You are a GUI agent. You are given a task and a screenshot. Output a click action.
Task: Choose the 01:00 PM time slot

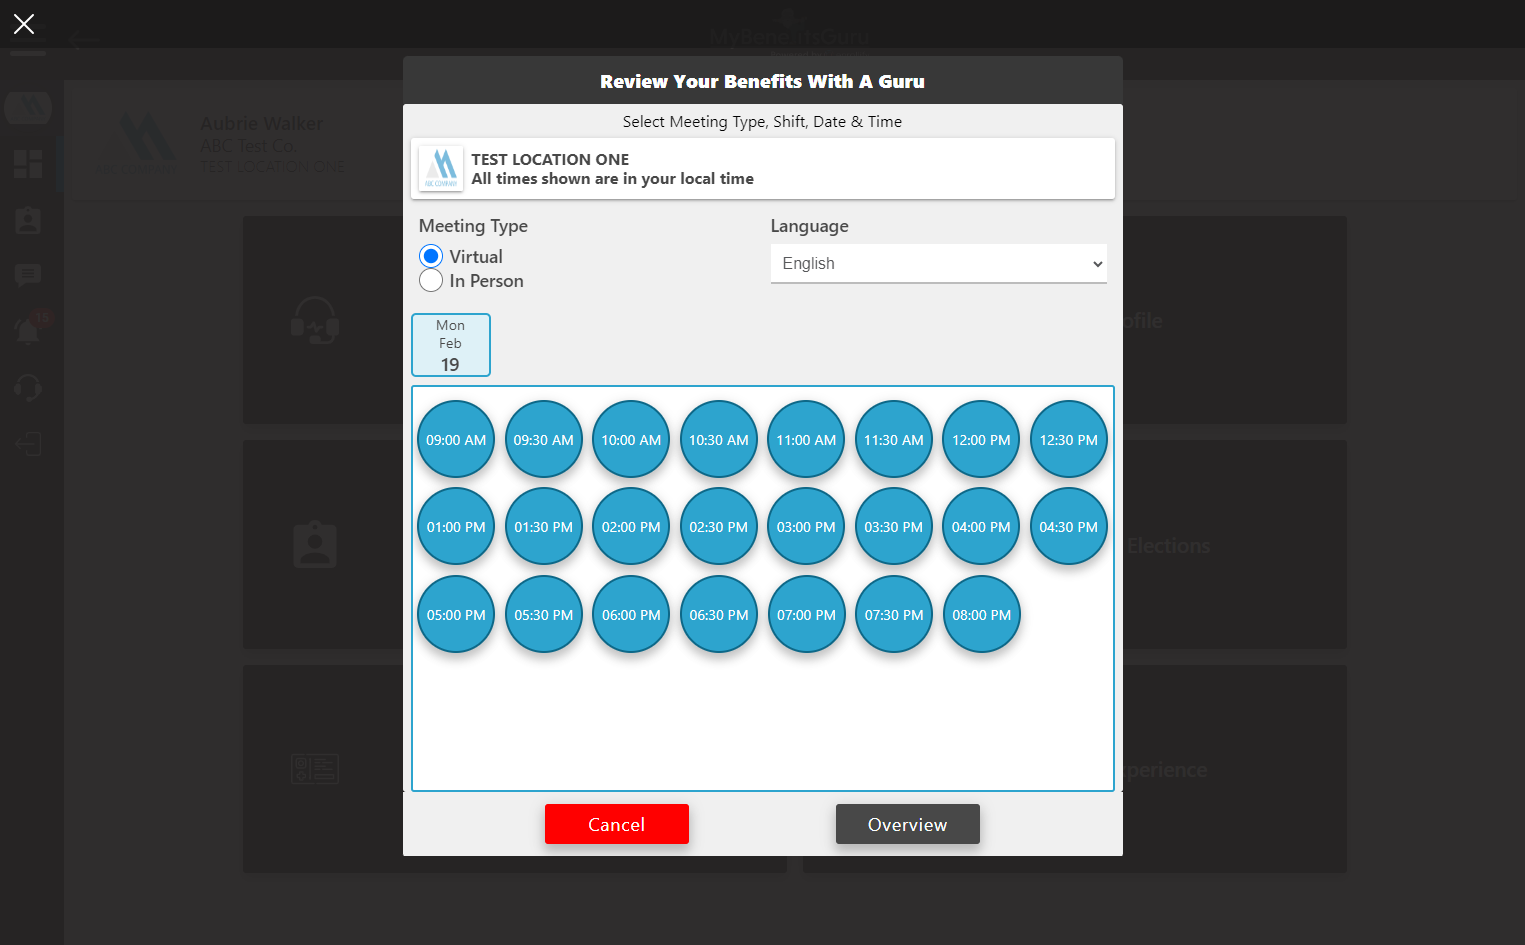(456, 527)
